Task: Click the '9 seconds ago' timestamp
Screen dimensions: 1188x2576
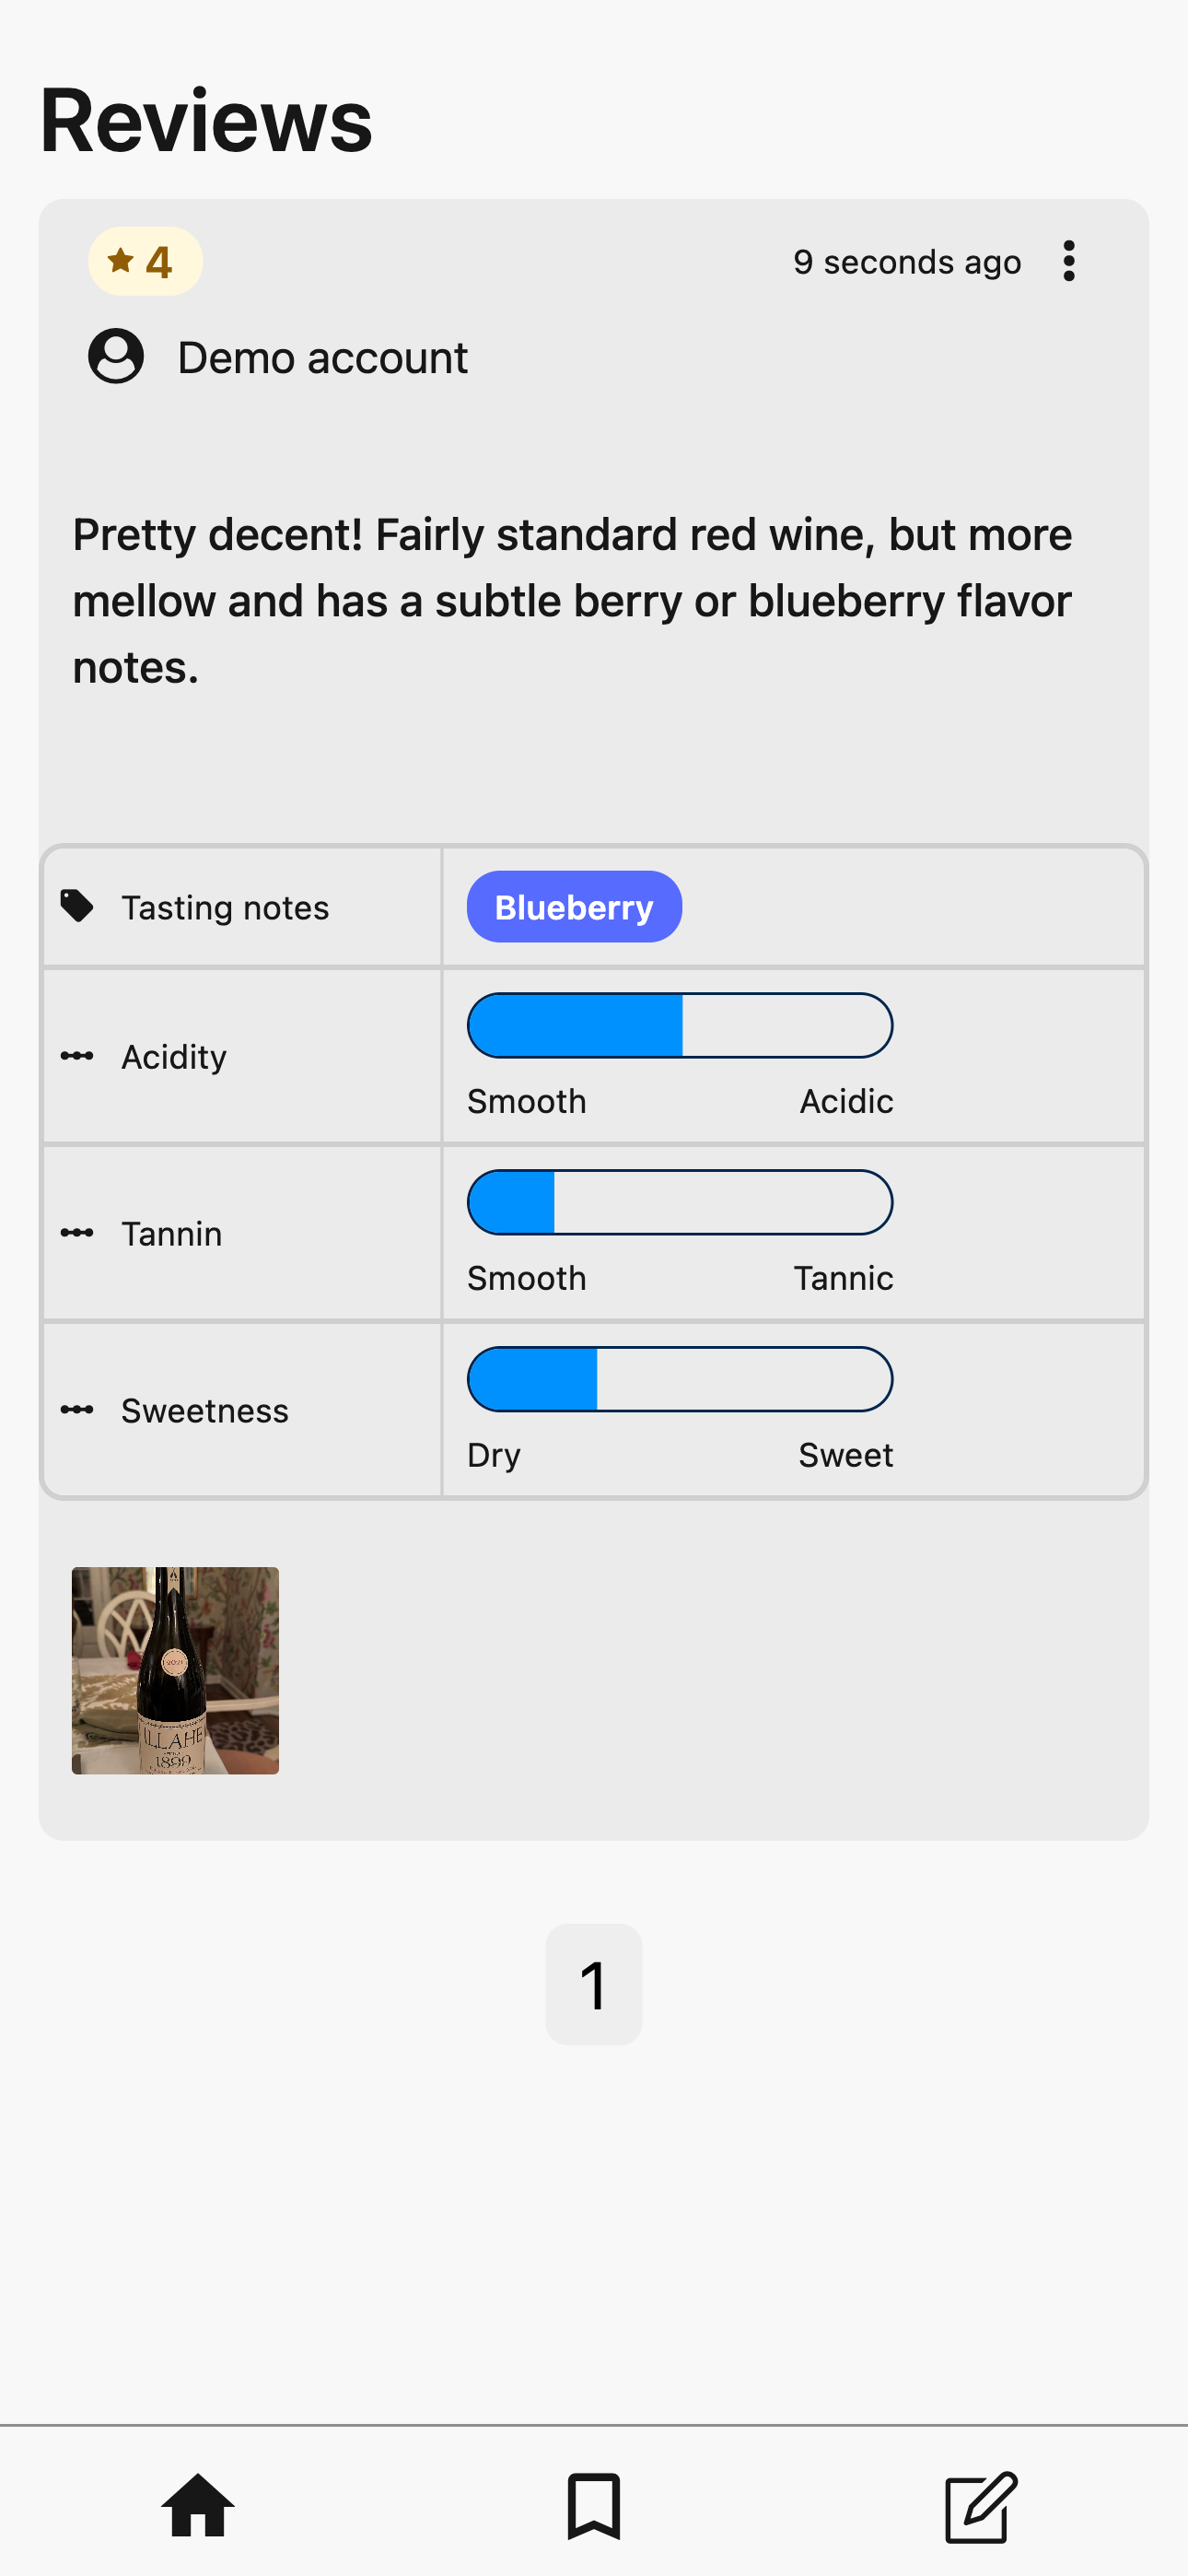Action: point(907,262)
